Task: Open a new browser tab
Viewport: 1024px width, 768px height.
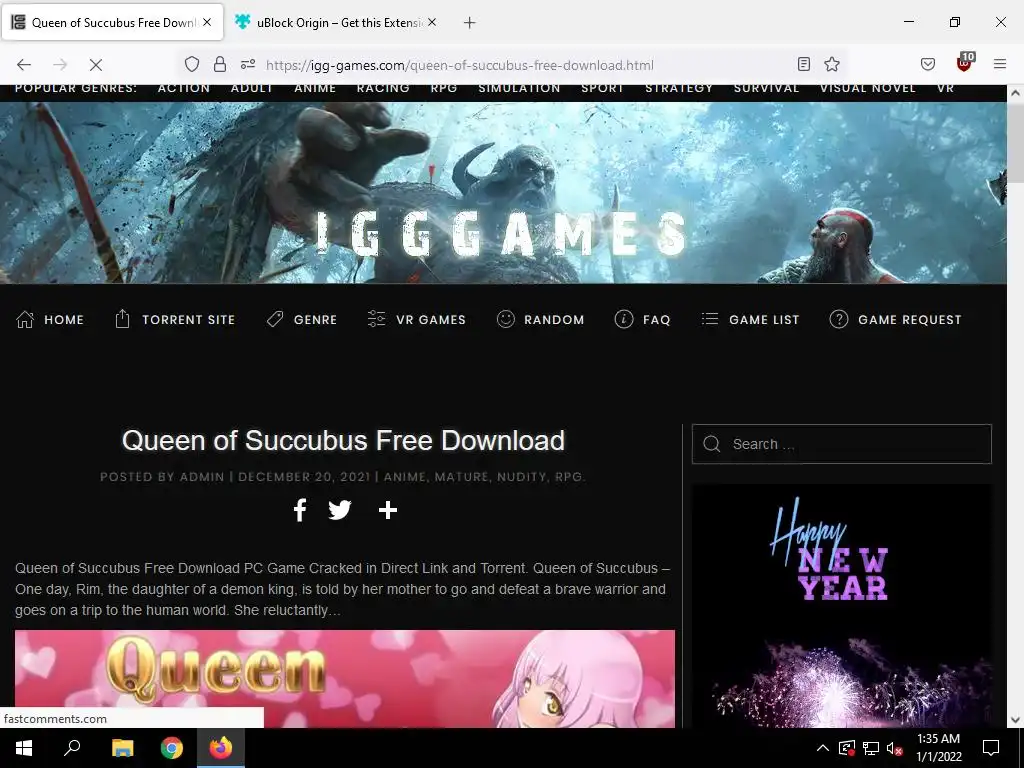Action: click(469, 23)
